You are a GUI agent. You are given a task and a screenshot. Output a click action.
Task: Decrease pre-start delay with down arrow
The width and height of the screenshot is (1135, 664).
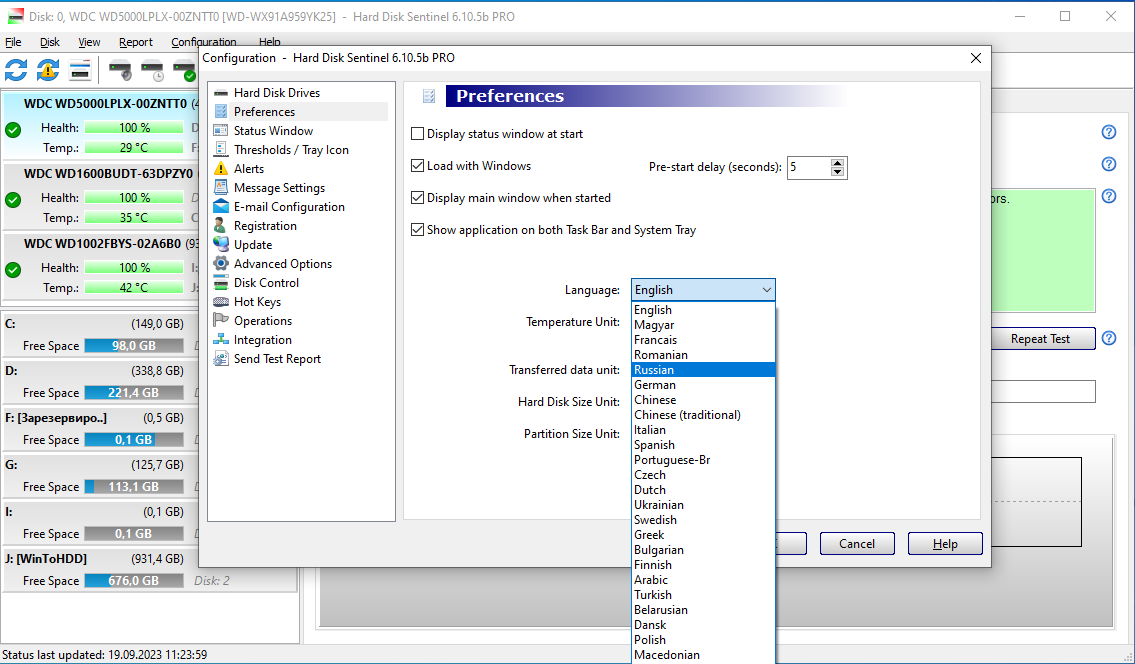(837, 172)
